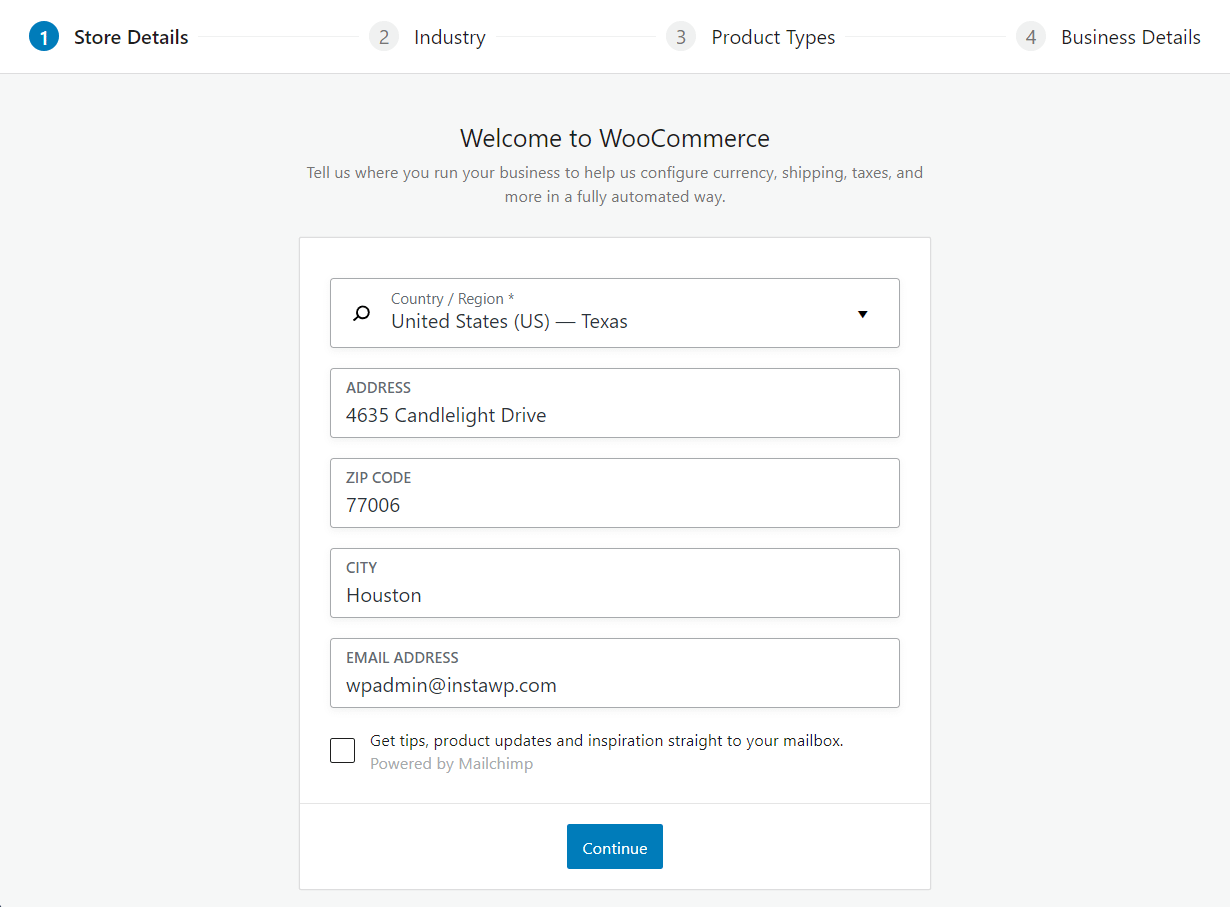This screenshot has height=907, width=1230.
Task: Click the Store Details step label
Action: 131,36
